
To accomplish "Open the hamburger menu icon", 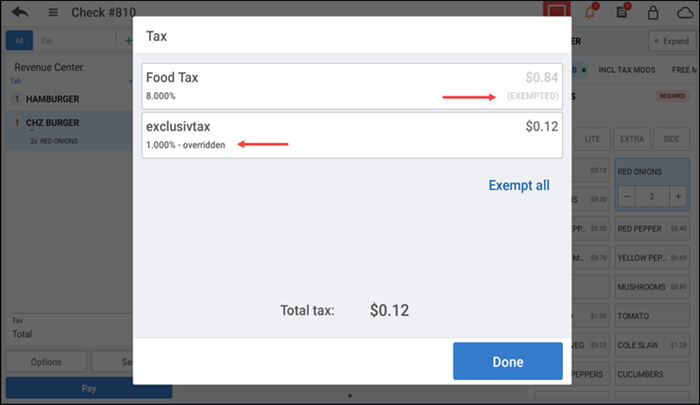I will click(x=52, y=13).
